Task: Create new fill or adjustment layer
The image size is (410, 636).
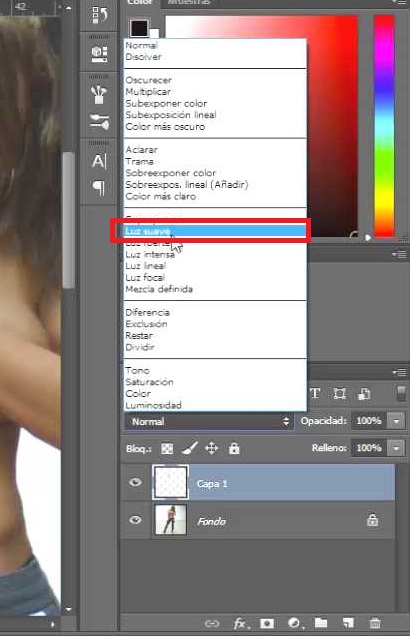Action: (294, 623)
